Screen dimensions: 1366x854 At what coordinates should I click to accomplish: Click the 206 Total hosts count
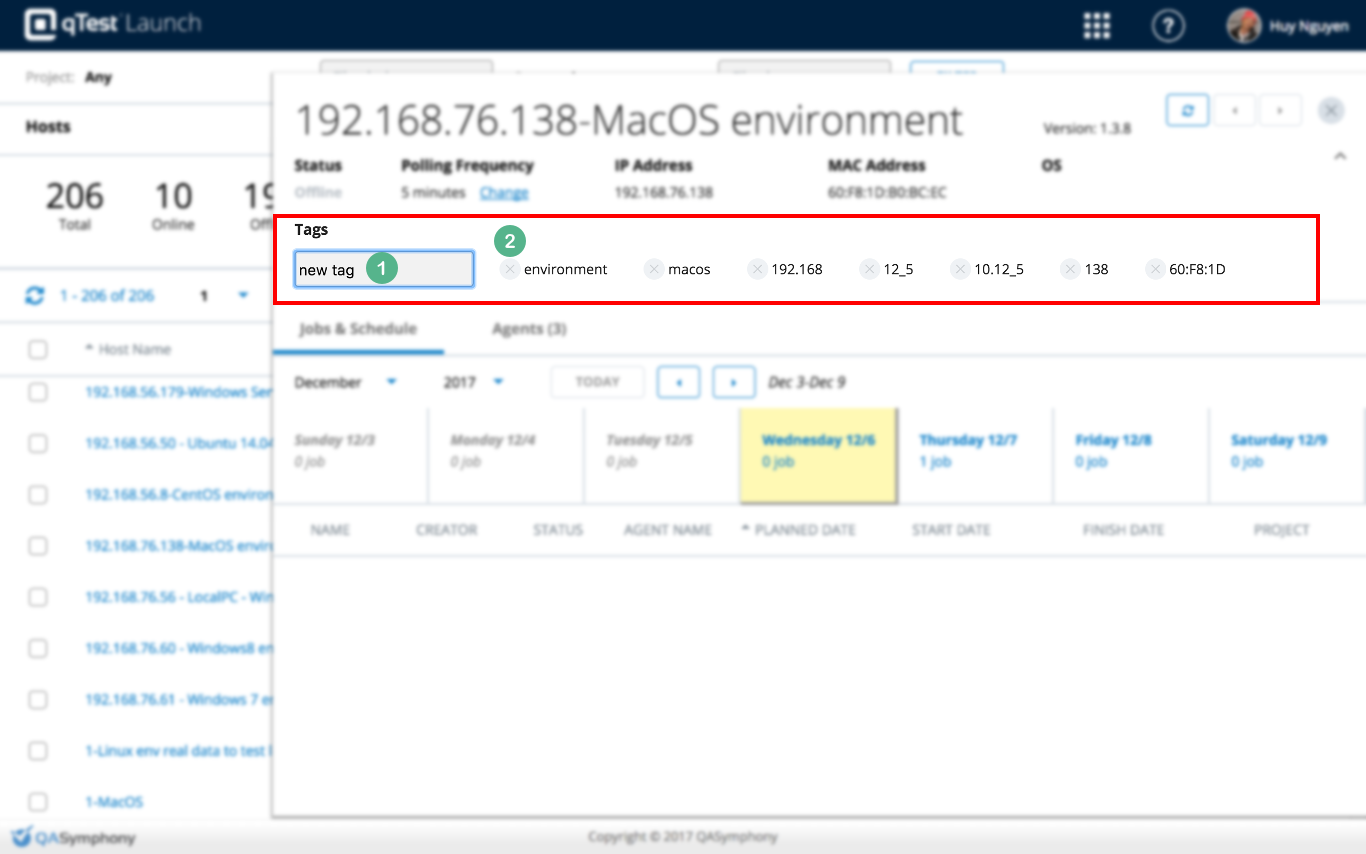(x=75, y=205)
